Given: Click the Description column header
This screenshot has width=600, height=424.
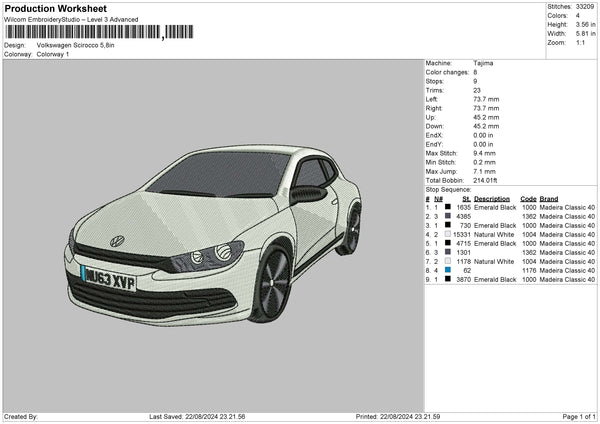Looking at the screenshot, I should click(x=492, y=199).
